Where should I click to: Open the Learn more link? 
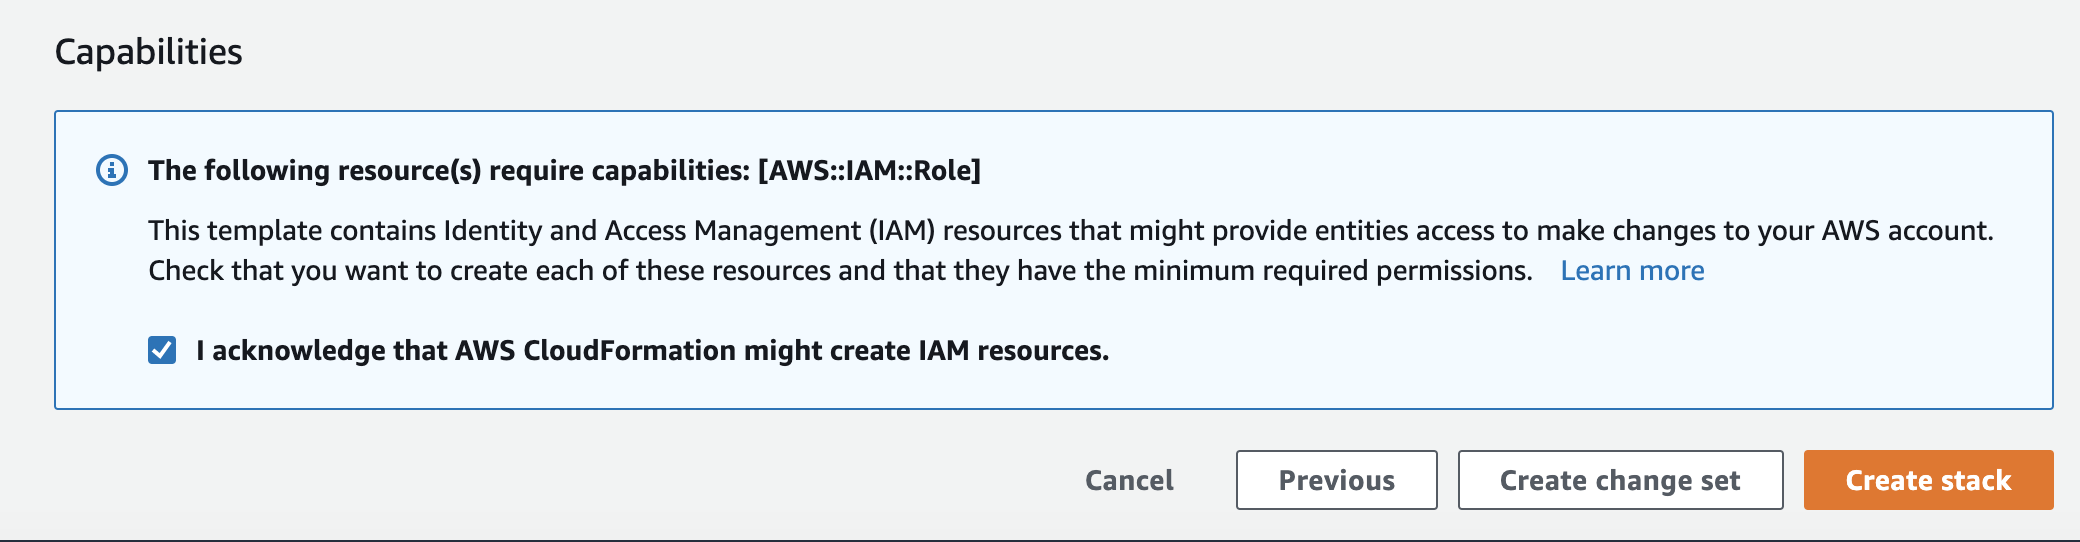coord(1632,271)
